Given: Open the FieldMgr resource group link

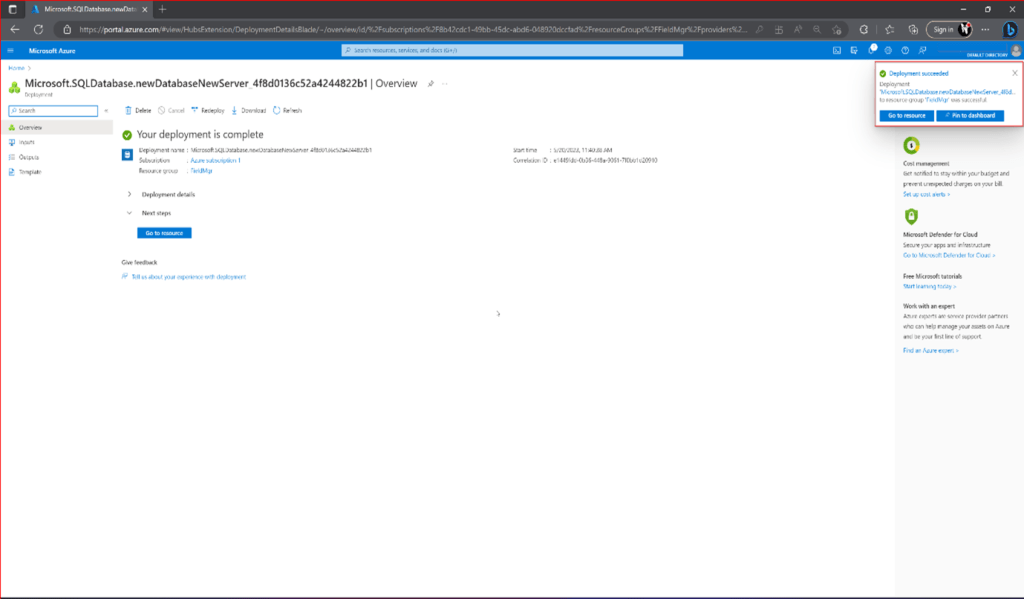Looking at the screenshot, I should pos(201,170).
